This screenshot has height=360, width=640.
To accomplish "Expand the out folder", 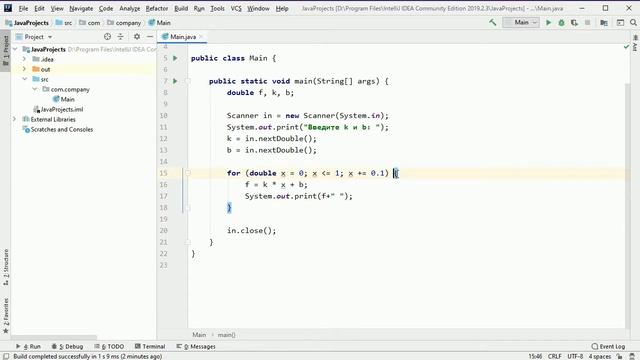I will 24,69.
